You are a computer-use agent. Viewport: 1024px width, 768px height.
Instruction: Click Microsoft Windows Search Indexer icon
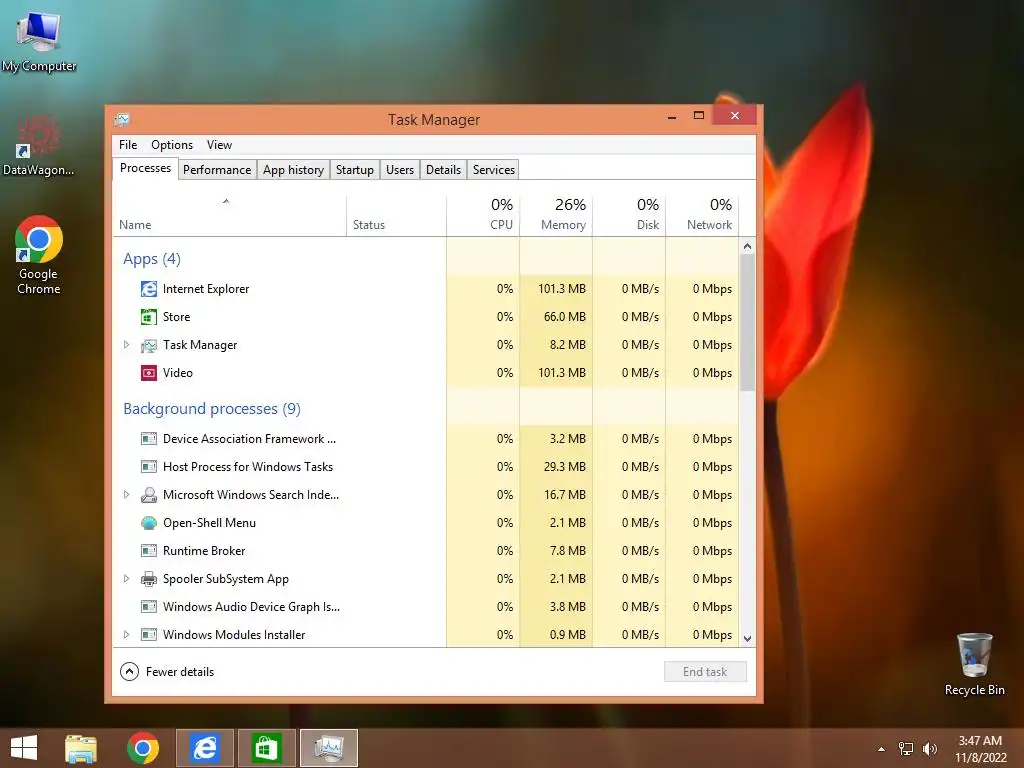pyautogui.click(x=149, y=495)
